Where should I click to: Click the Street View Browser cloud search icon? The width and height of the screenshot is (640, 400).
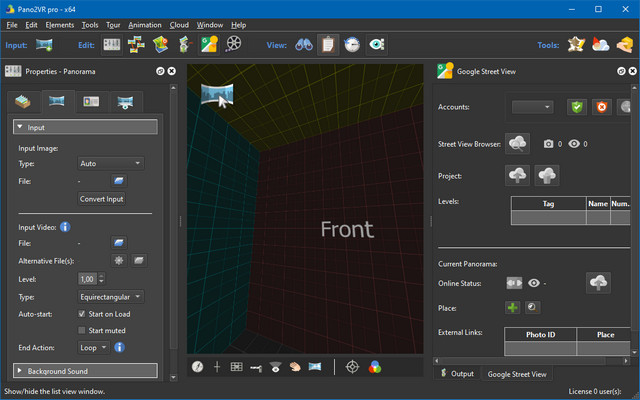(517, 144)
